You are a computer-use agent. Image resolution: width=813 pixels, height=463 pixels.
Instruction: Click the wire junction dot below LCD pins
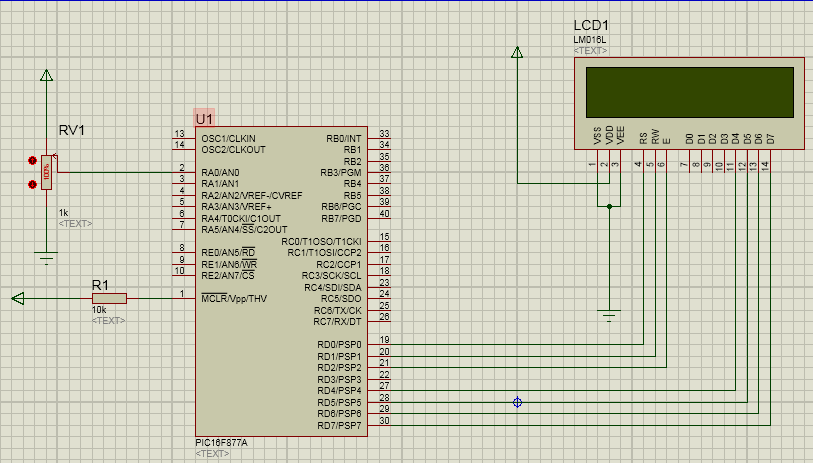609,207
